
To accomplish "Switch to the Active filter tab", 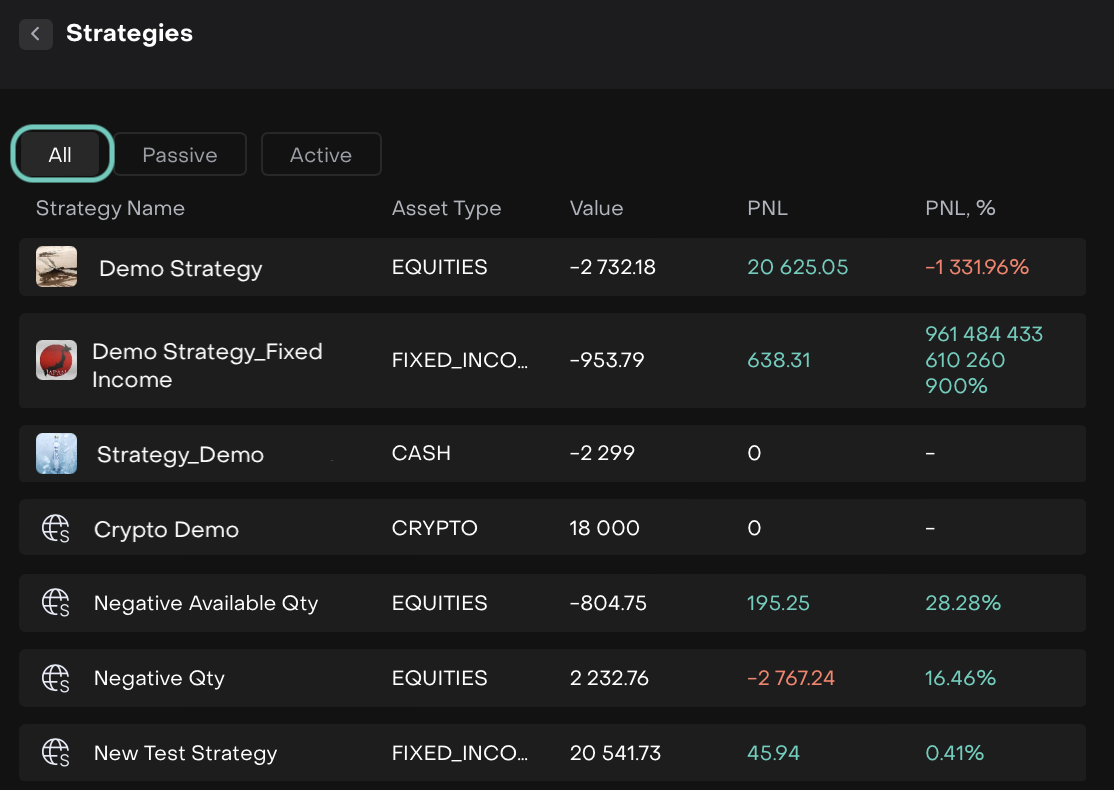I will (321, 155).
